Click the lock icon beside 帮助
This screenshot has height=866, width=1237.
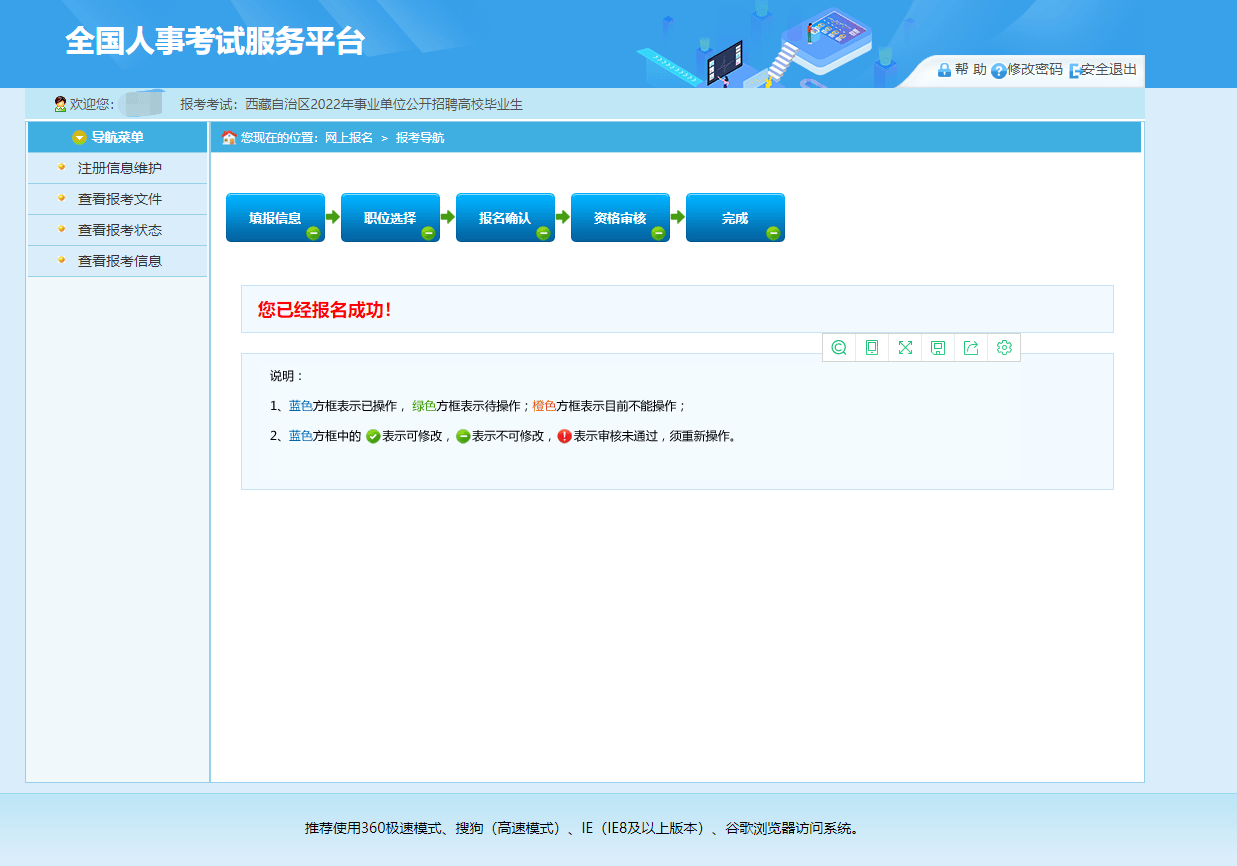(944, 70)
